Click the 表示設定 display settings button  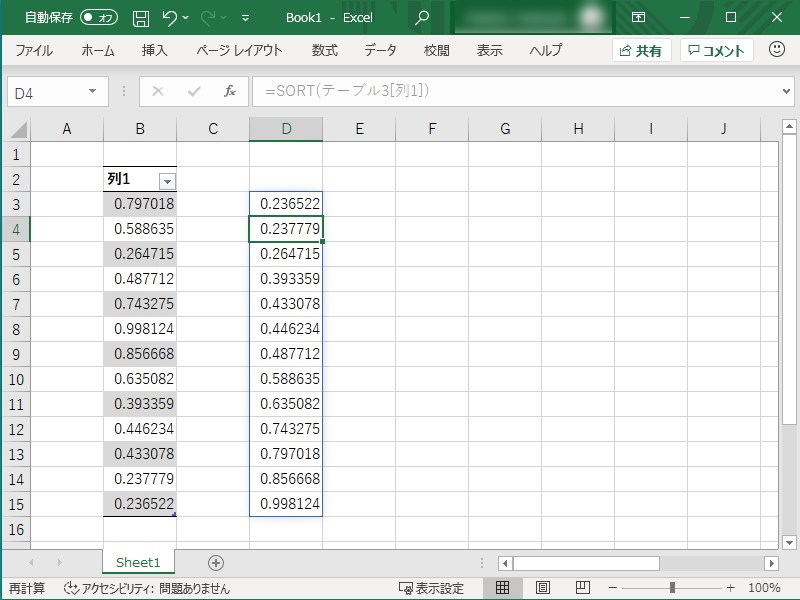432,588
